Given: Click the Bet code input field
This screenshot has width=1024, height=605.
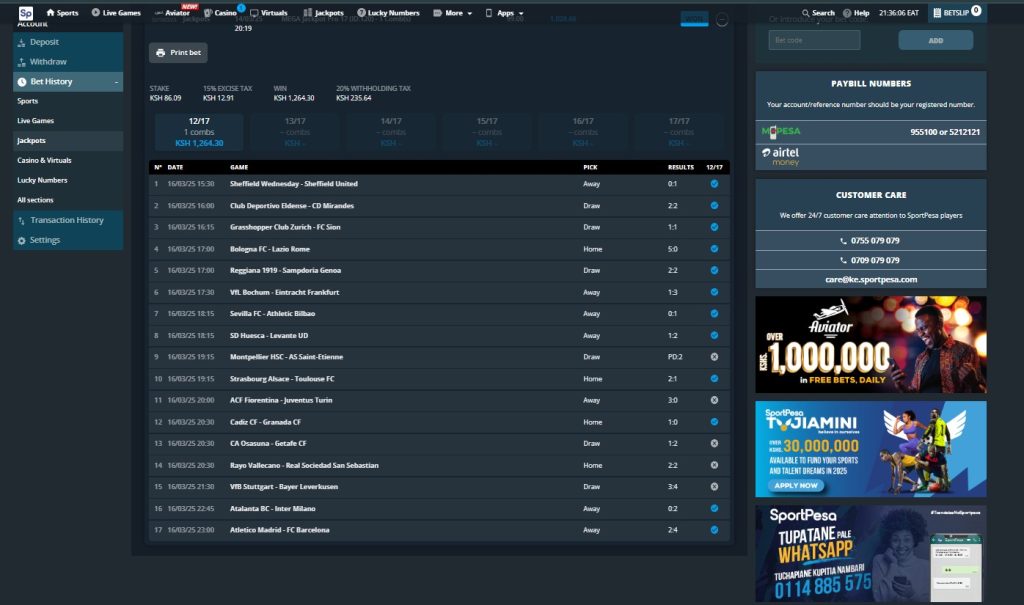Looking at the screenshot, I should click(814, 40).
